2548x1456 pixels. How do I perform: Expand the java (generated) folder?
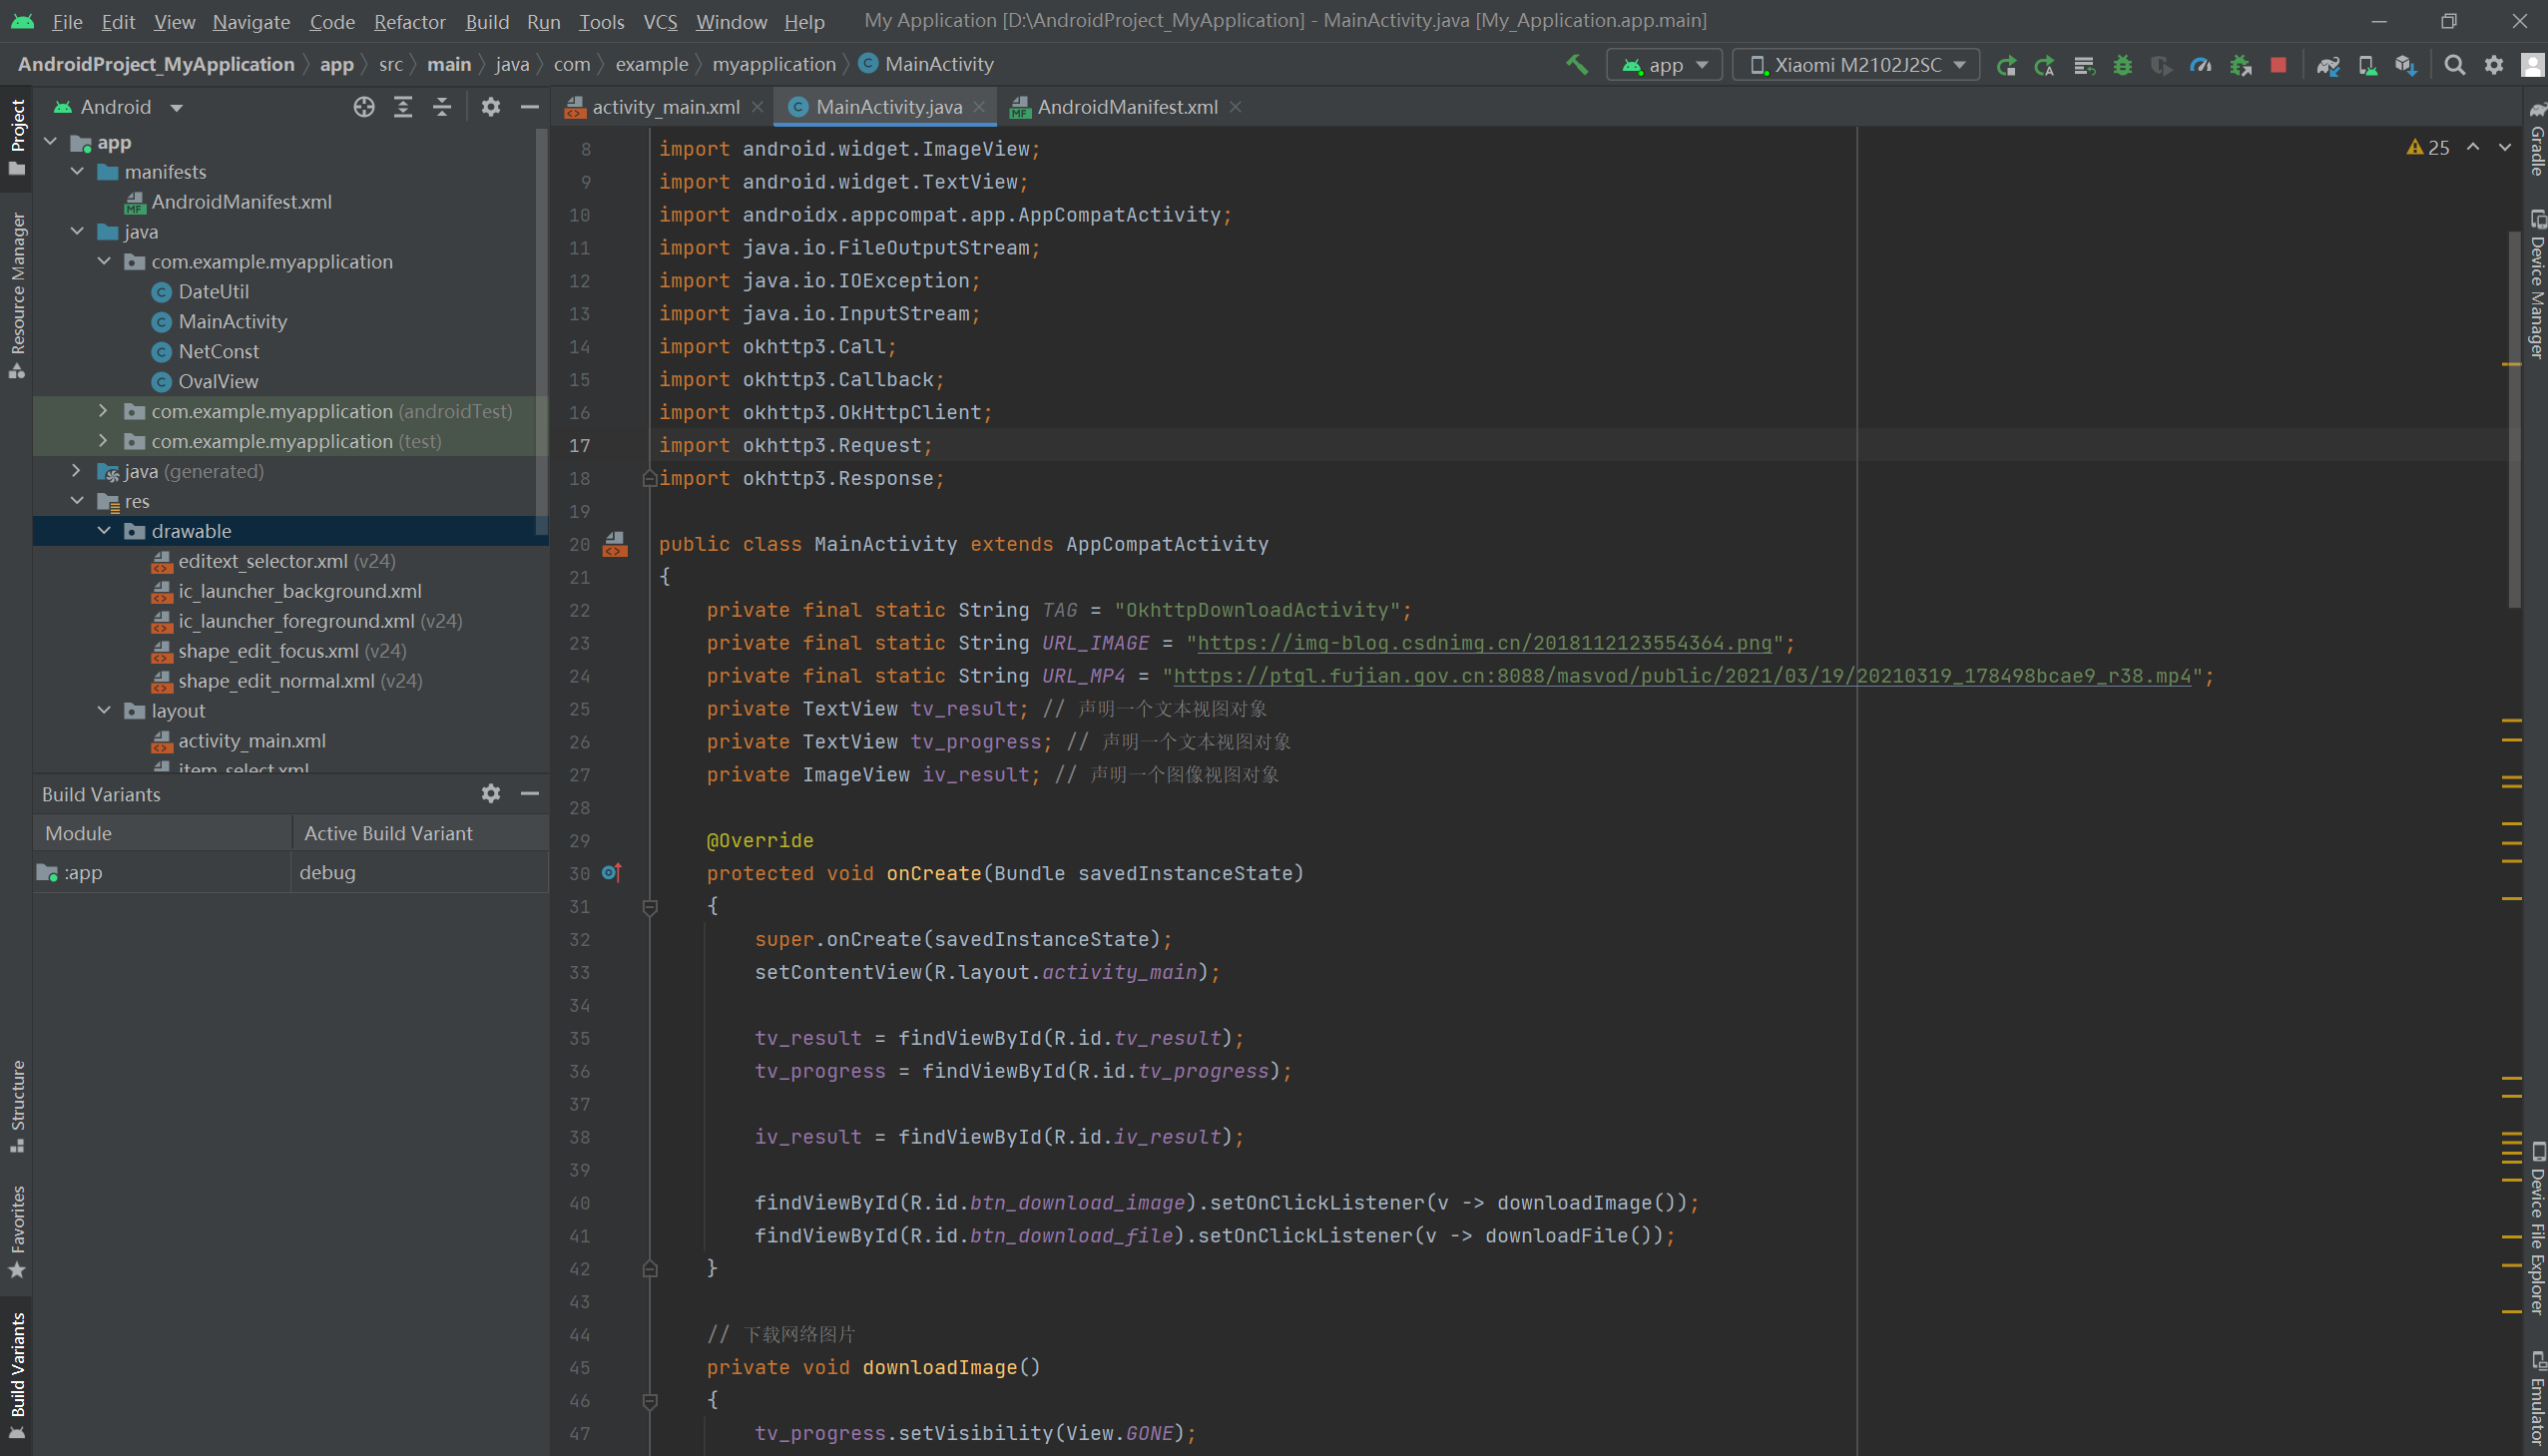pyautogui.click(x=77, y=471)
